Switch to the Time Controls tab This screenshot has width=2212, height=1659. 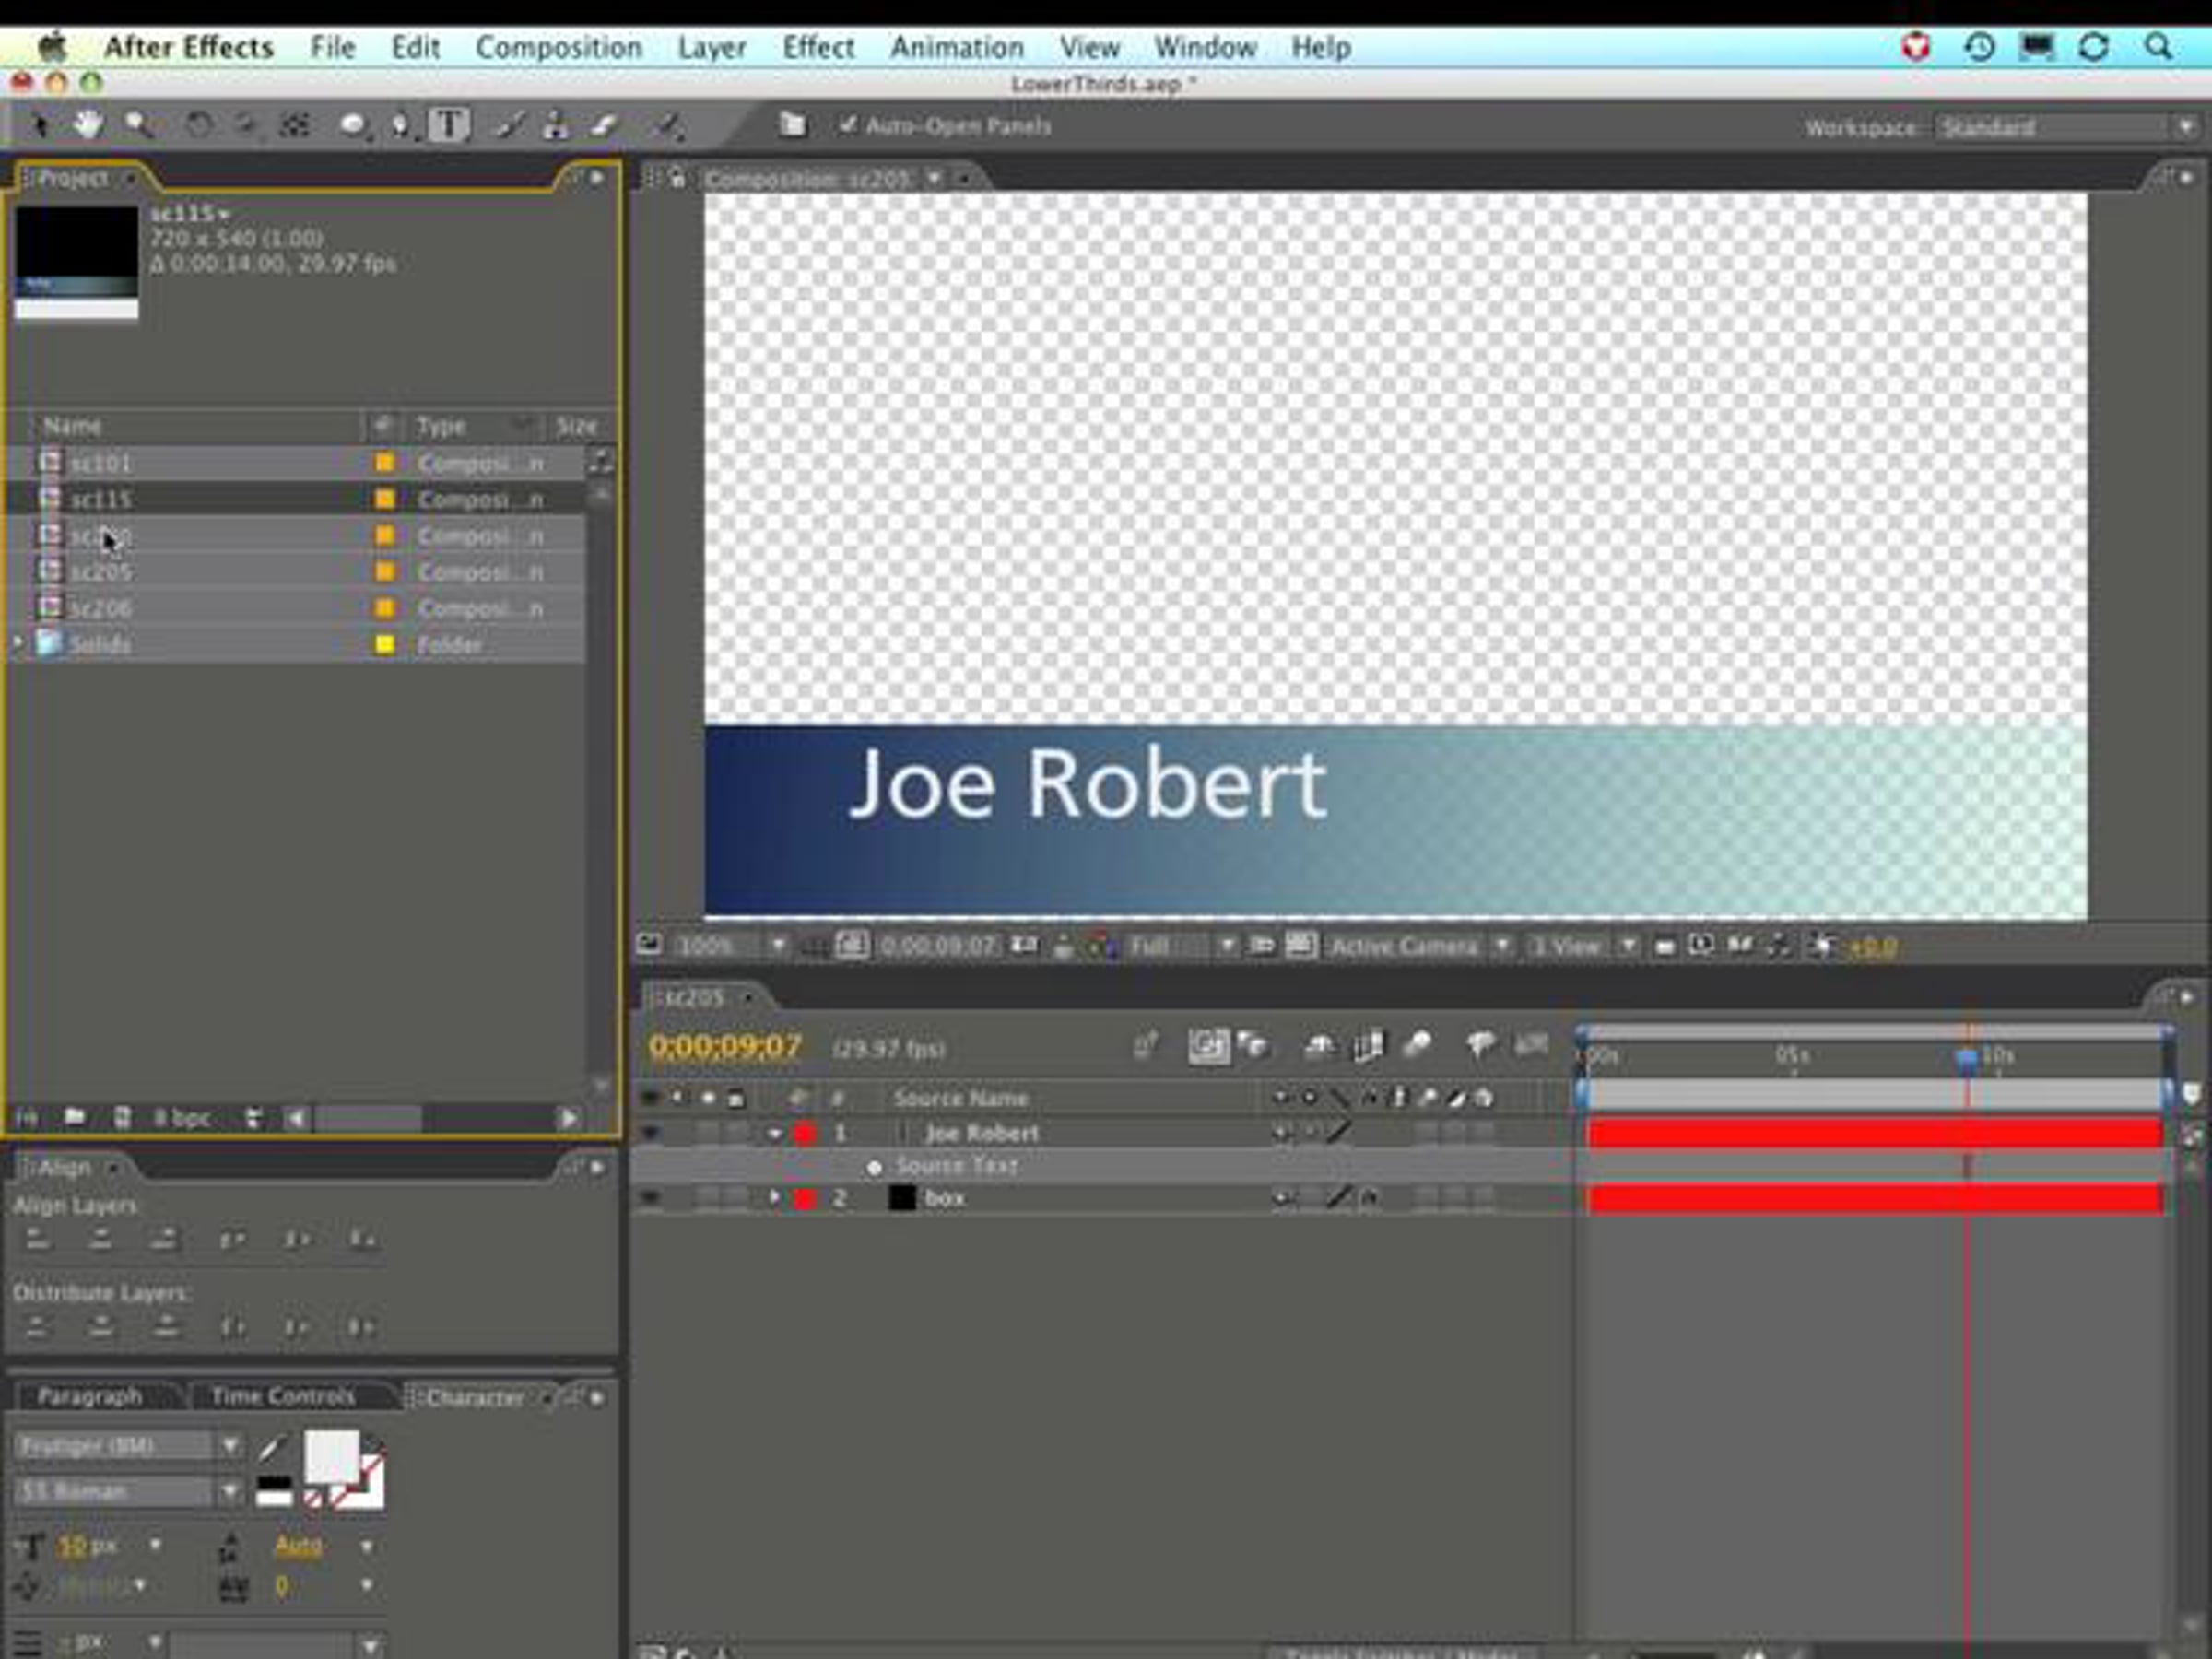click(x=283, y=1396)
